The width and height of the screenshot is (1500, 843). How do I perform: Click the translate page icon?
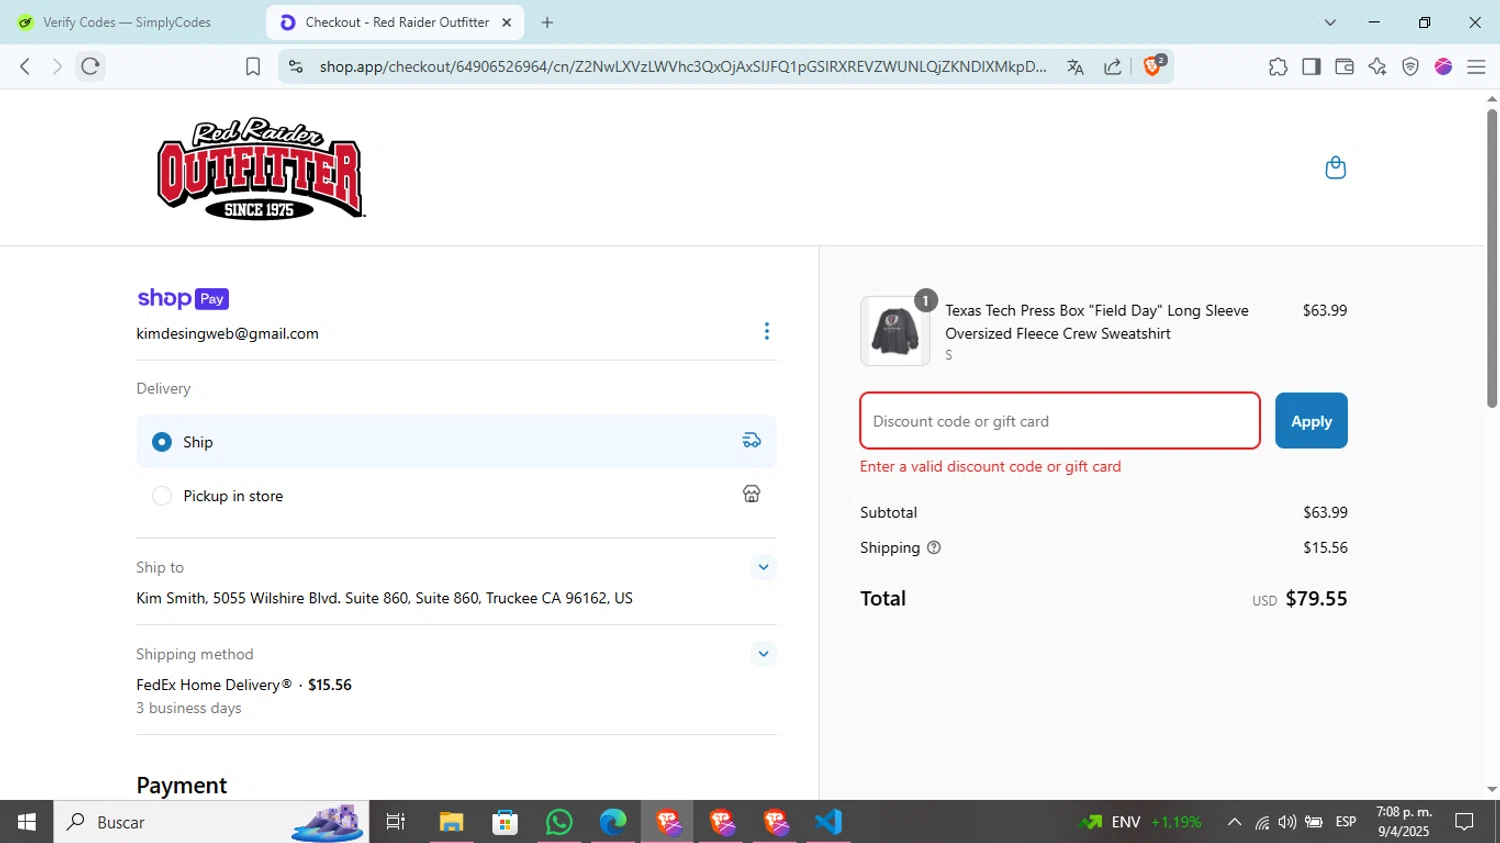point(1075,67)
